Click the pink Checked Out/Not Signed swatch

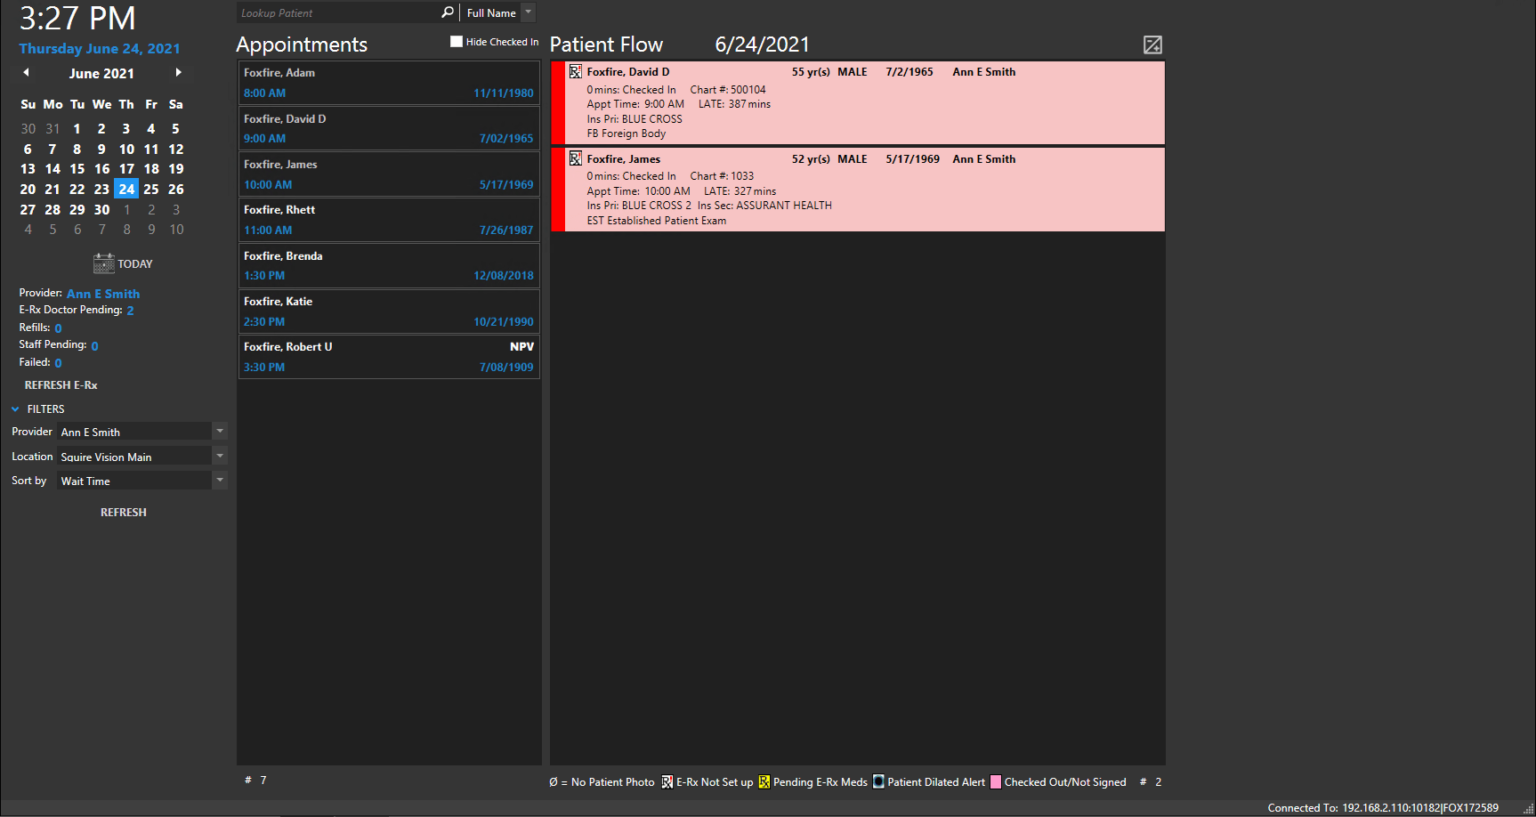click(x=995, y=782)
